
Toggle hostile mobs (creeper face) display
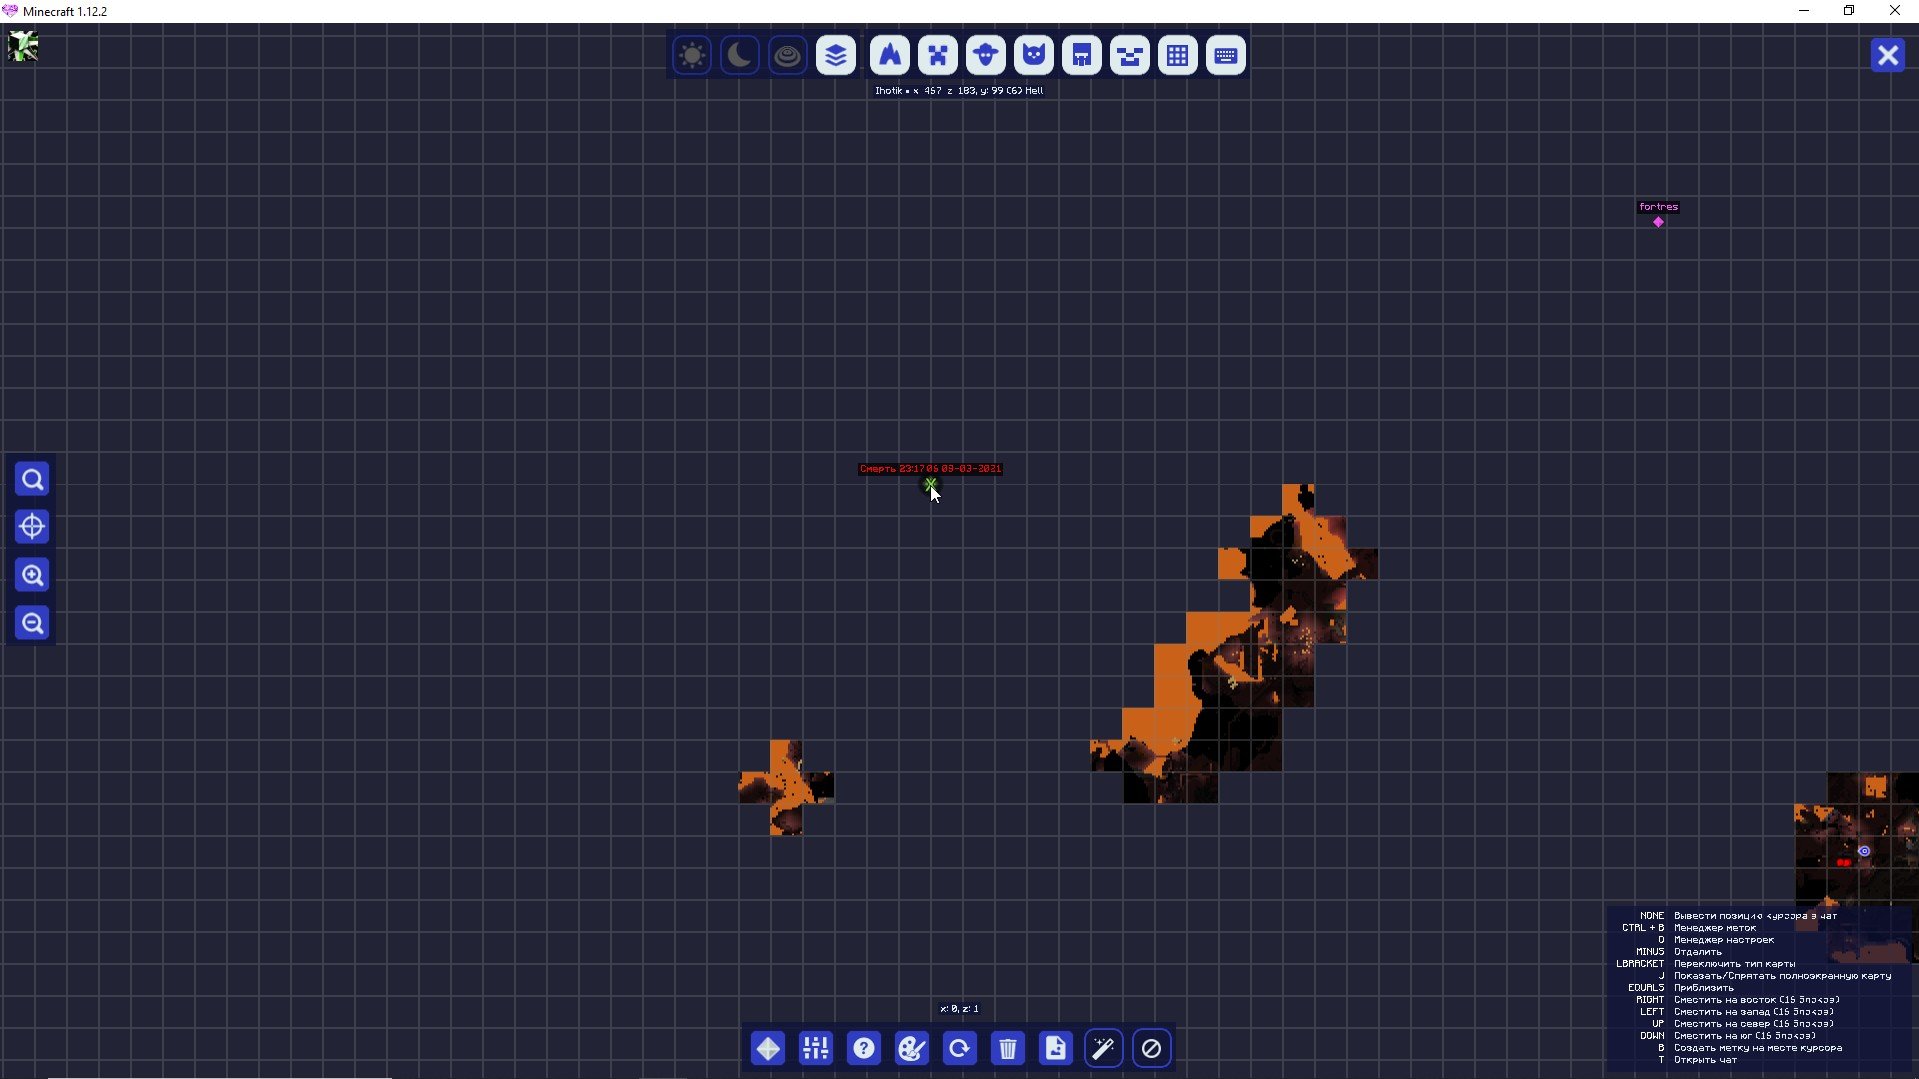(938, 55)
